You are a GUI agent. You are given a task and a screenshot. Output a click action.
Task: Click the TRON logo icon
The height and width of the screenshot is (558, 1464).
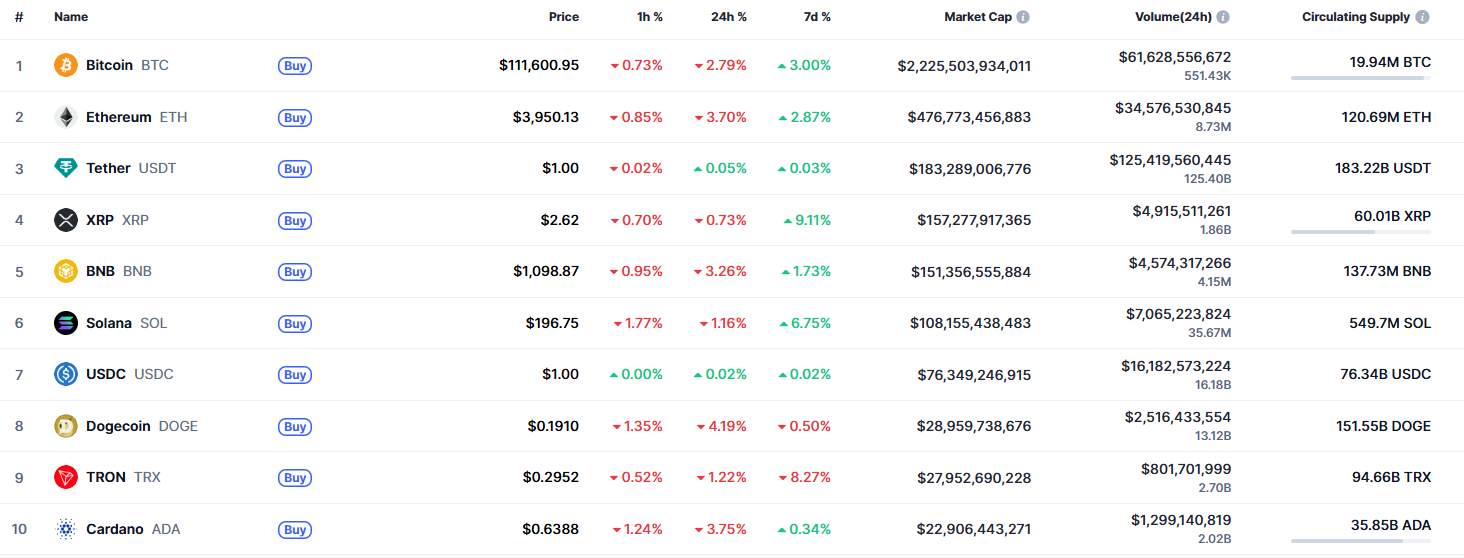65,477
